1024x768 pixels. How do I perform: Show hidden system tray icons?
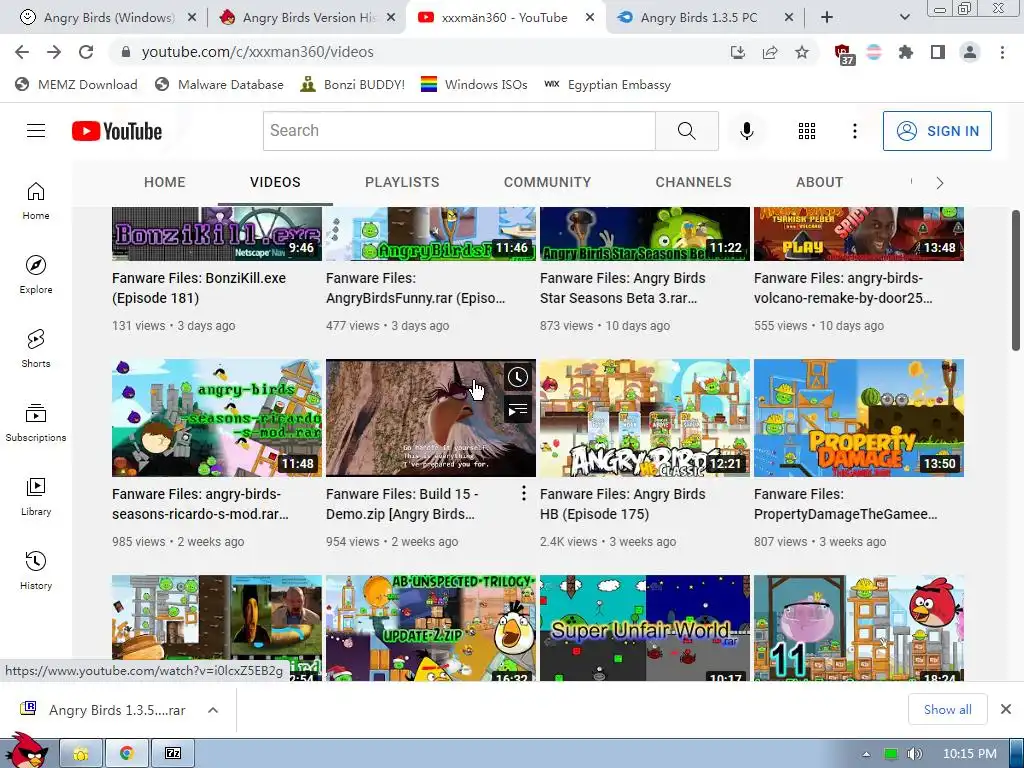tap(866, 754)
